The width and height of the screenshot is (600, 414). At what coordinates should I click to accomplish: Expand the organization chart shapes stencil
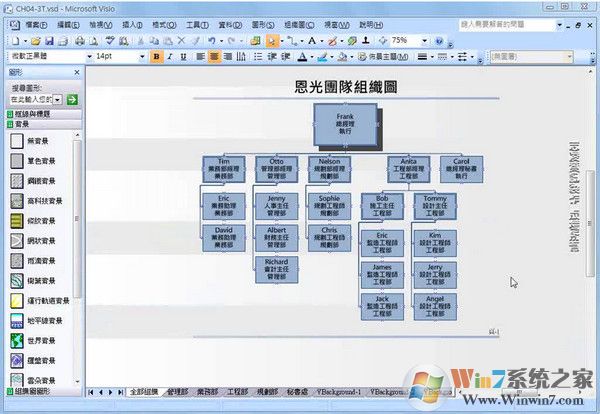44,391
